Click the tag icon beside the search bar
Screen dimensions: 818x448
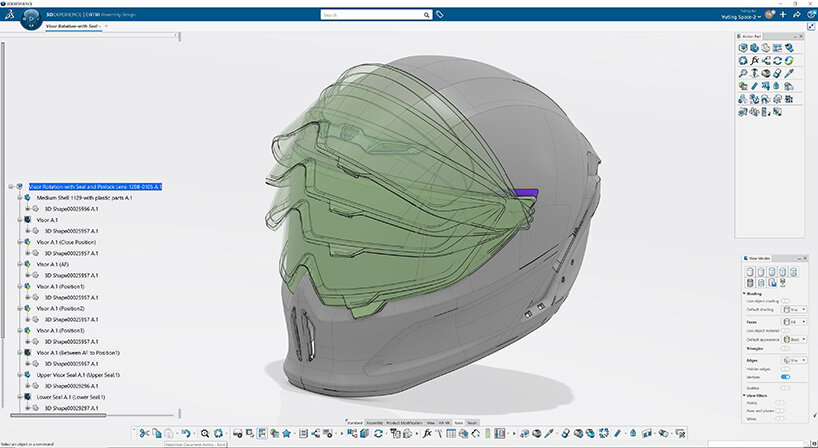click(x=440, y=15)
